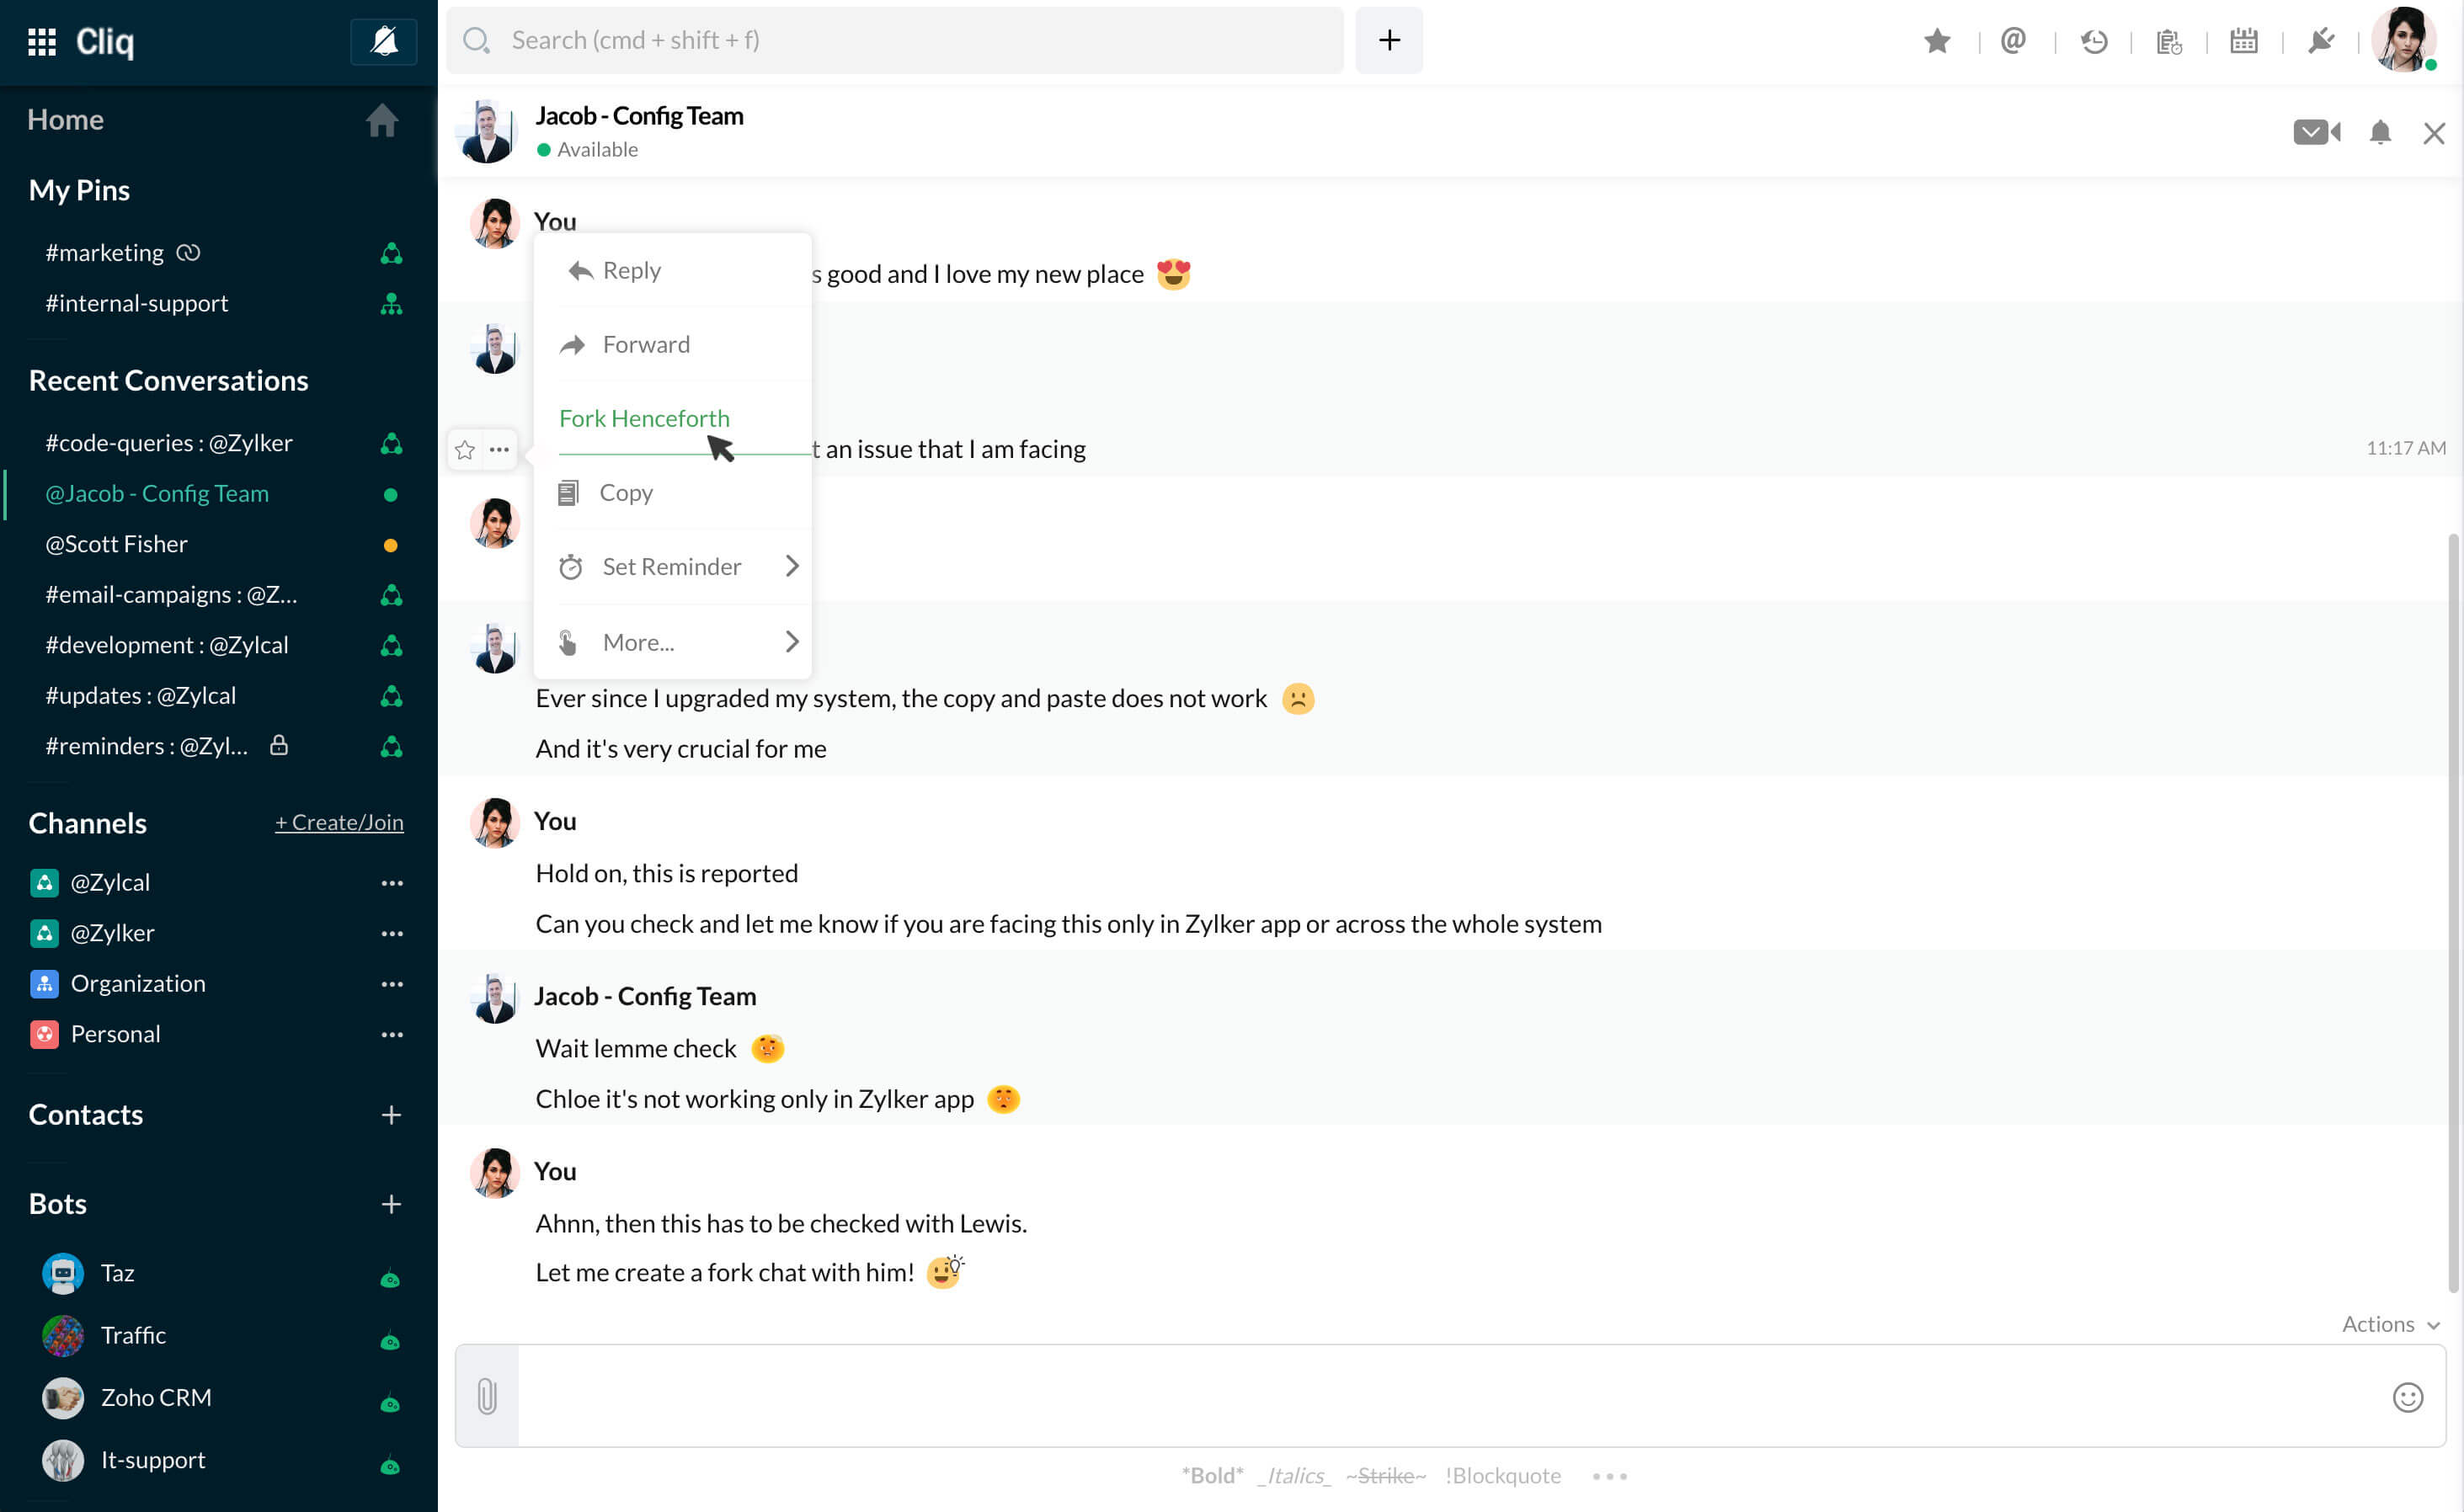Click the plus button next to search
This screenshot has width=2464, height=1512.
point(1389,40)
